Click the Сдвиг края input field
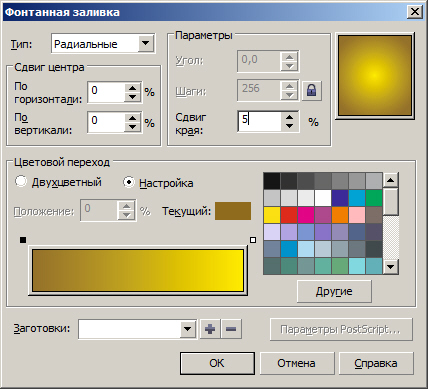 pos(260,122)
